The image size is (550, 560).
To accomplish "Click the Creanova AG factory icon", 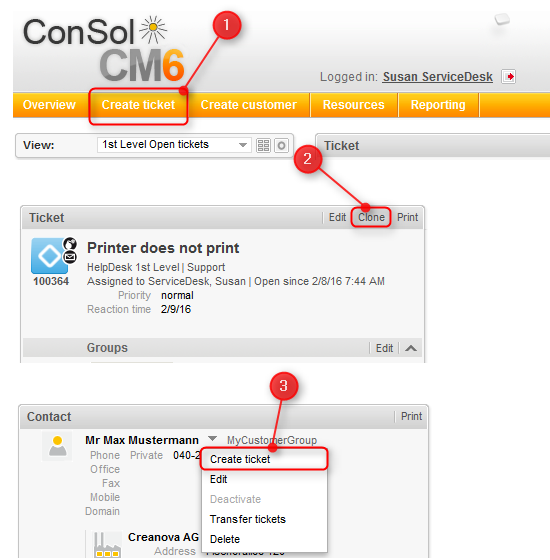I will point(107,545).
